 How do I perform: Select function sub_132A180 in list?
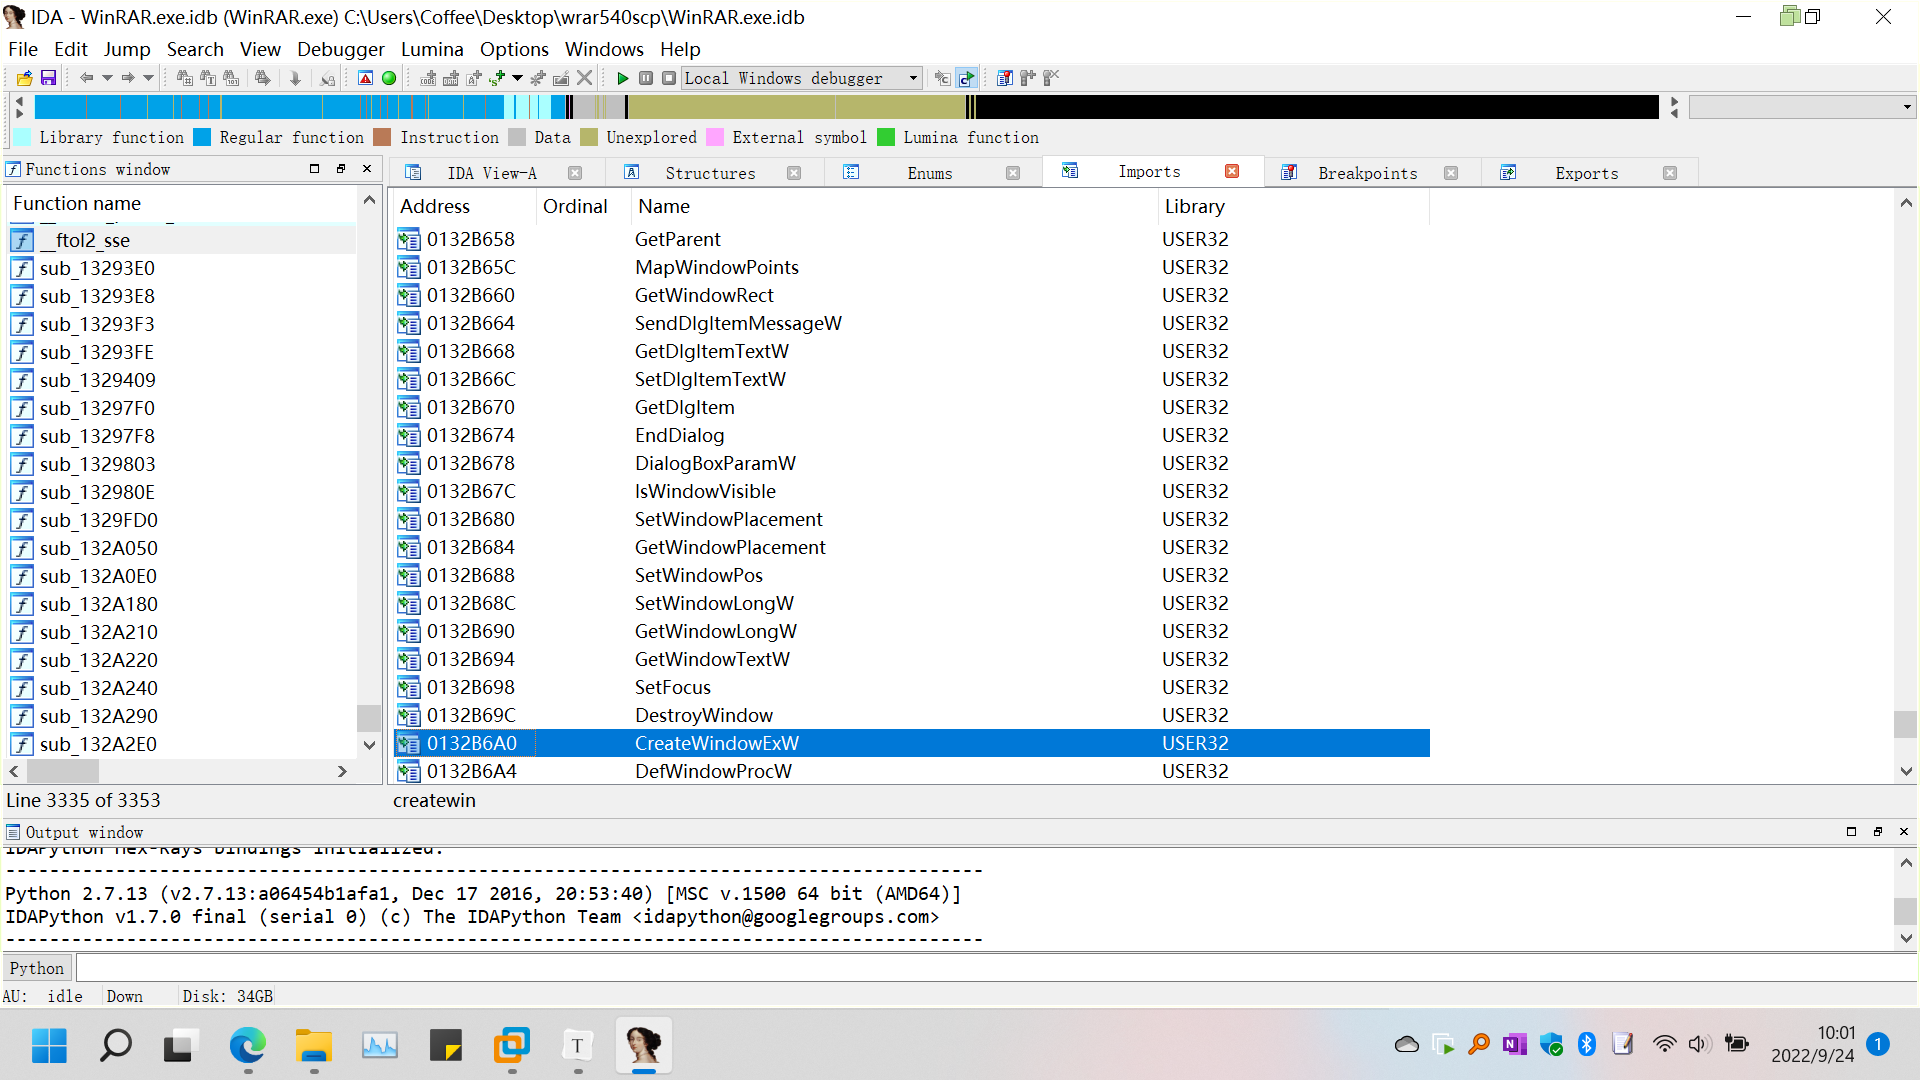pos(182,604)
